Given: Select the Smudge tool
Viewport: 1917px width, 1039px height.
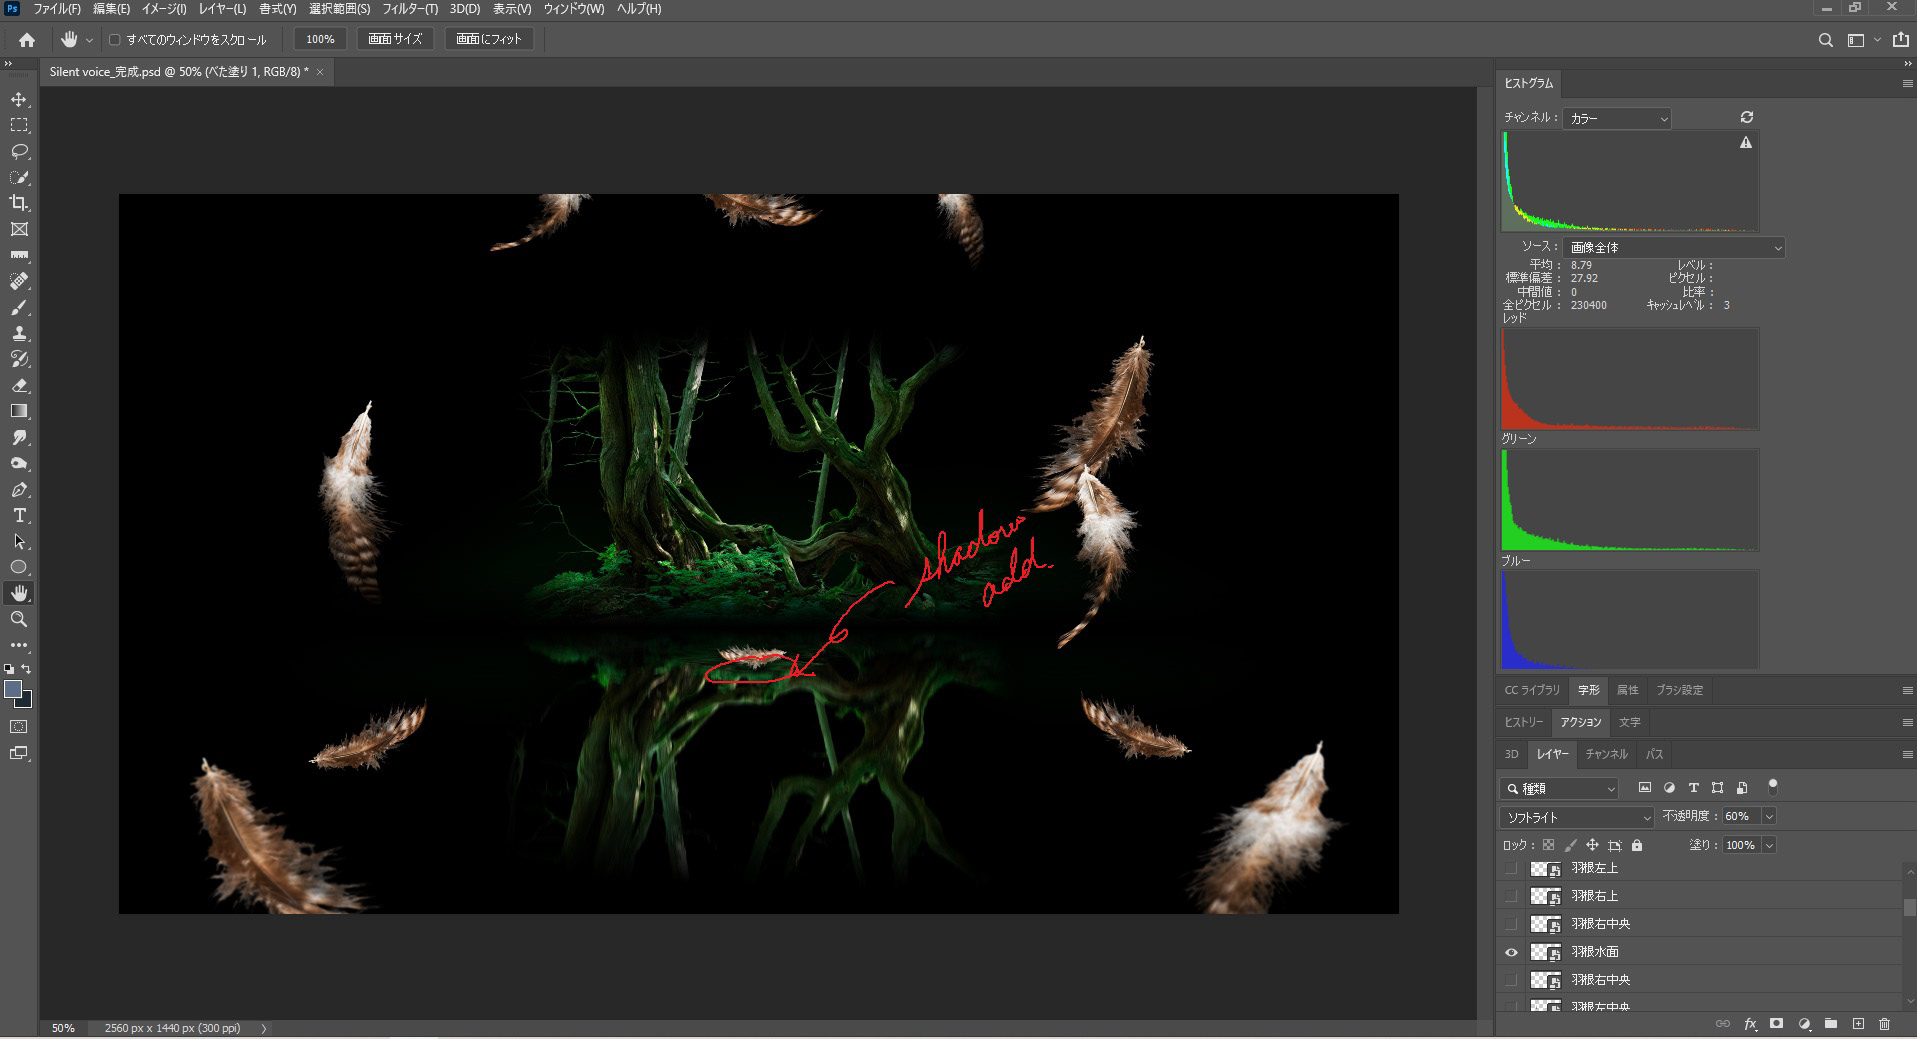Looking at the screenshot, I should (19, 438).
